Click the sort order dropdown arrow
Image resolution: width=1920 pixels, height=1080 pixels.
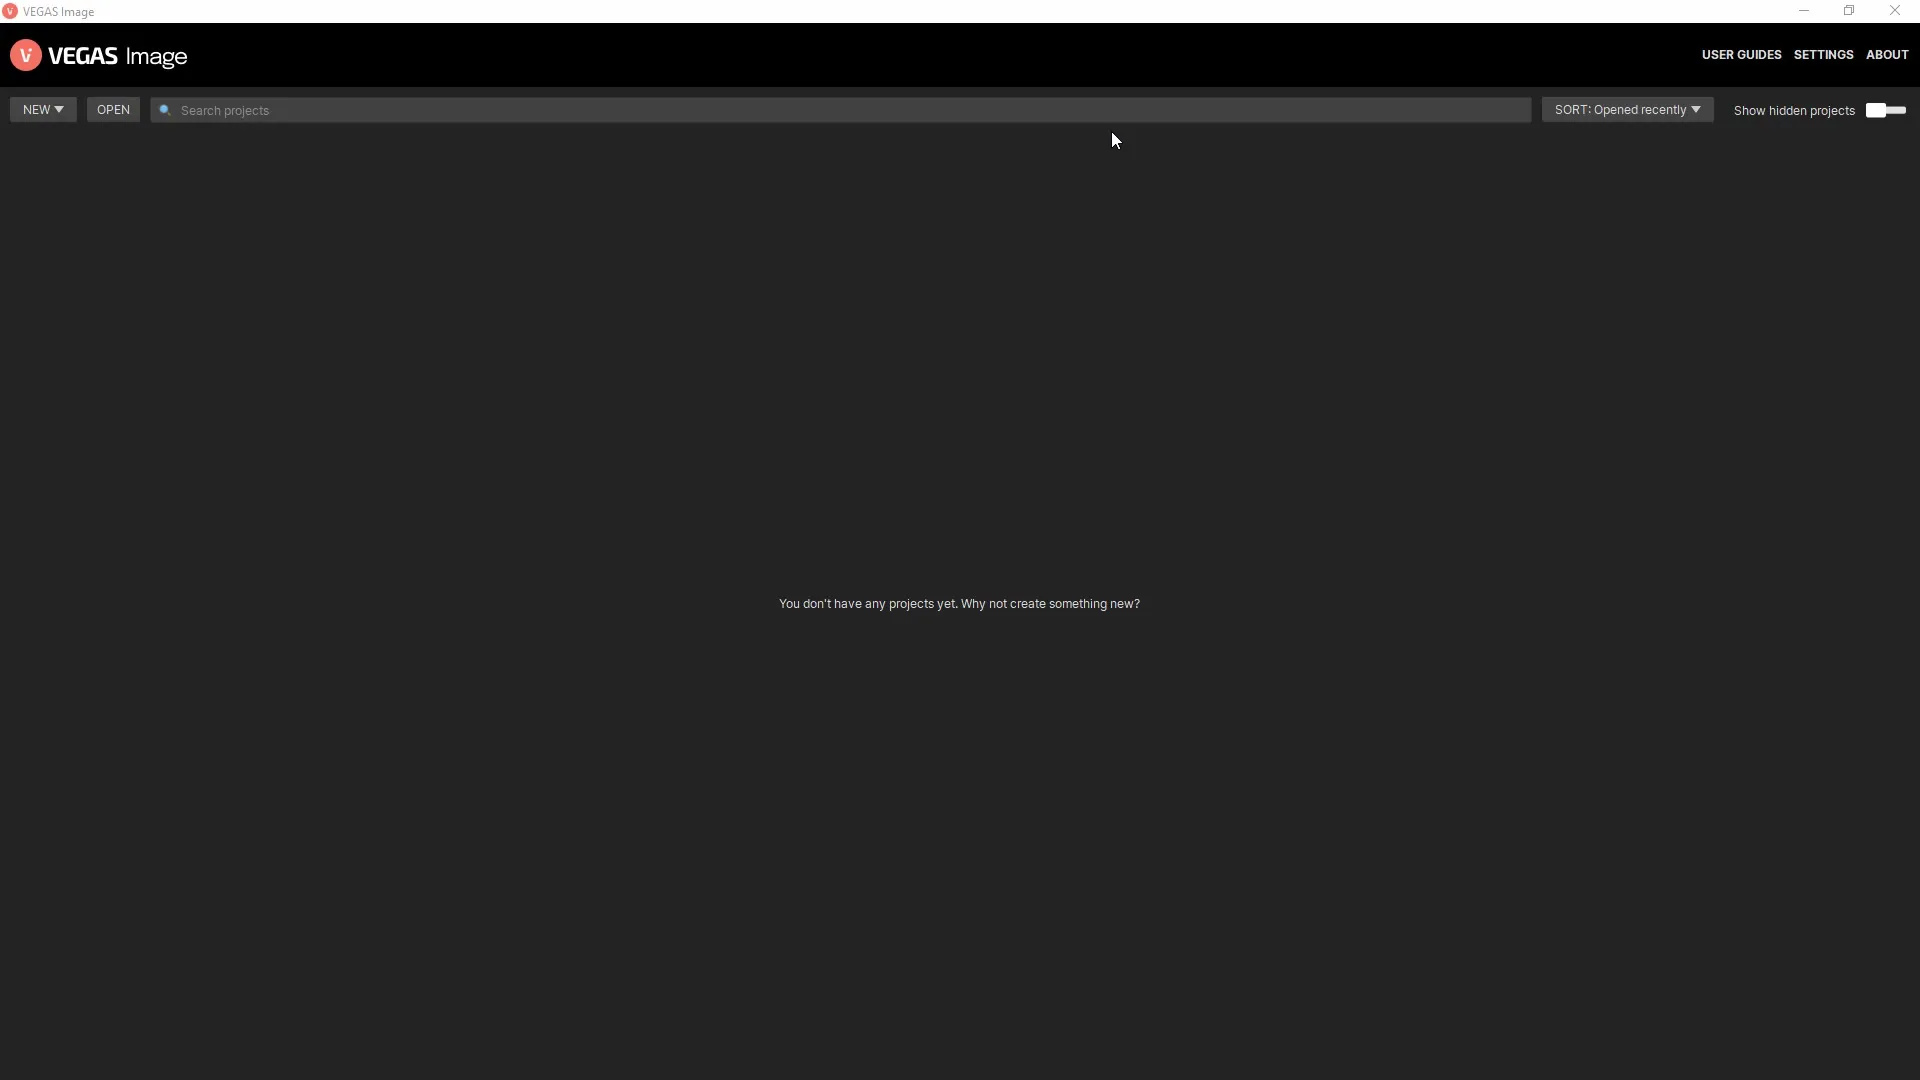(x=1697, y=109)
